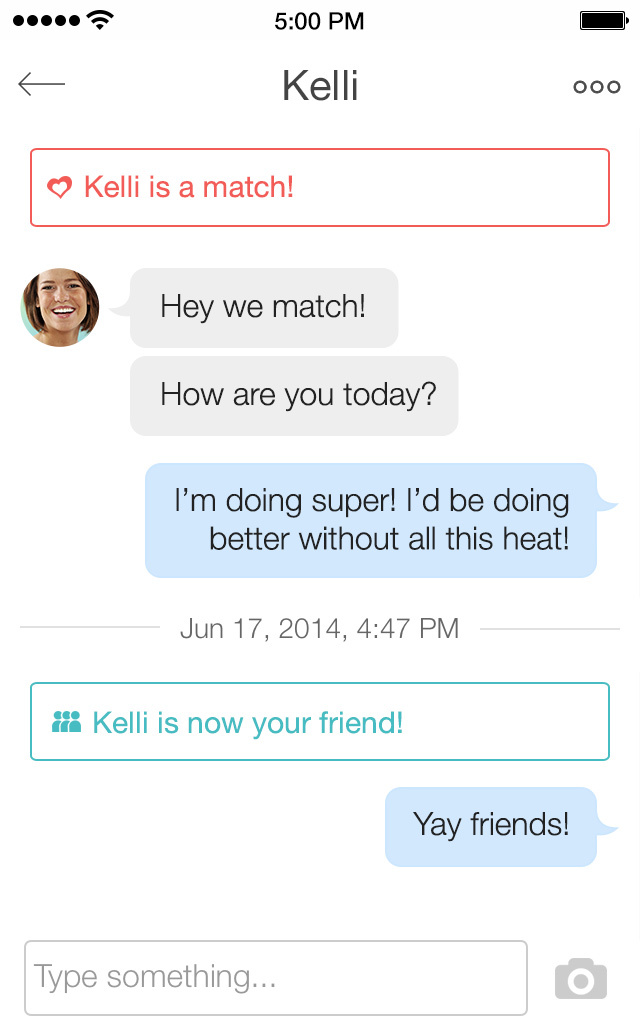Image resolution: width=640 pixels, height=1036 pixels.
Task: Tap the 'Yay friends!' message bubble
Action: click(491, 826)
